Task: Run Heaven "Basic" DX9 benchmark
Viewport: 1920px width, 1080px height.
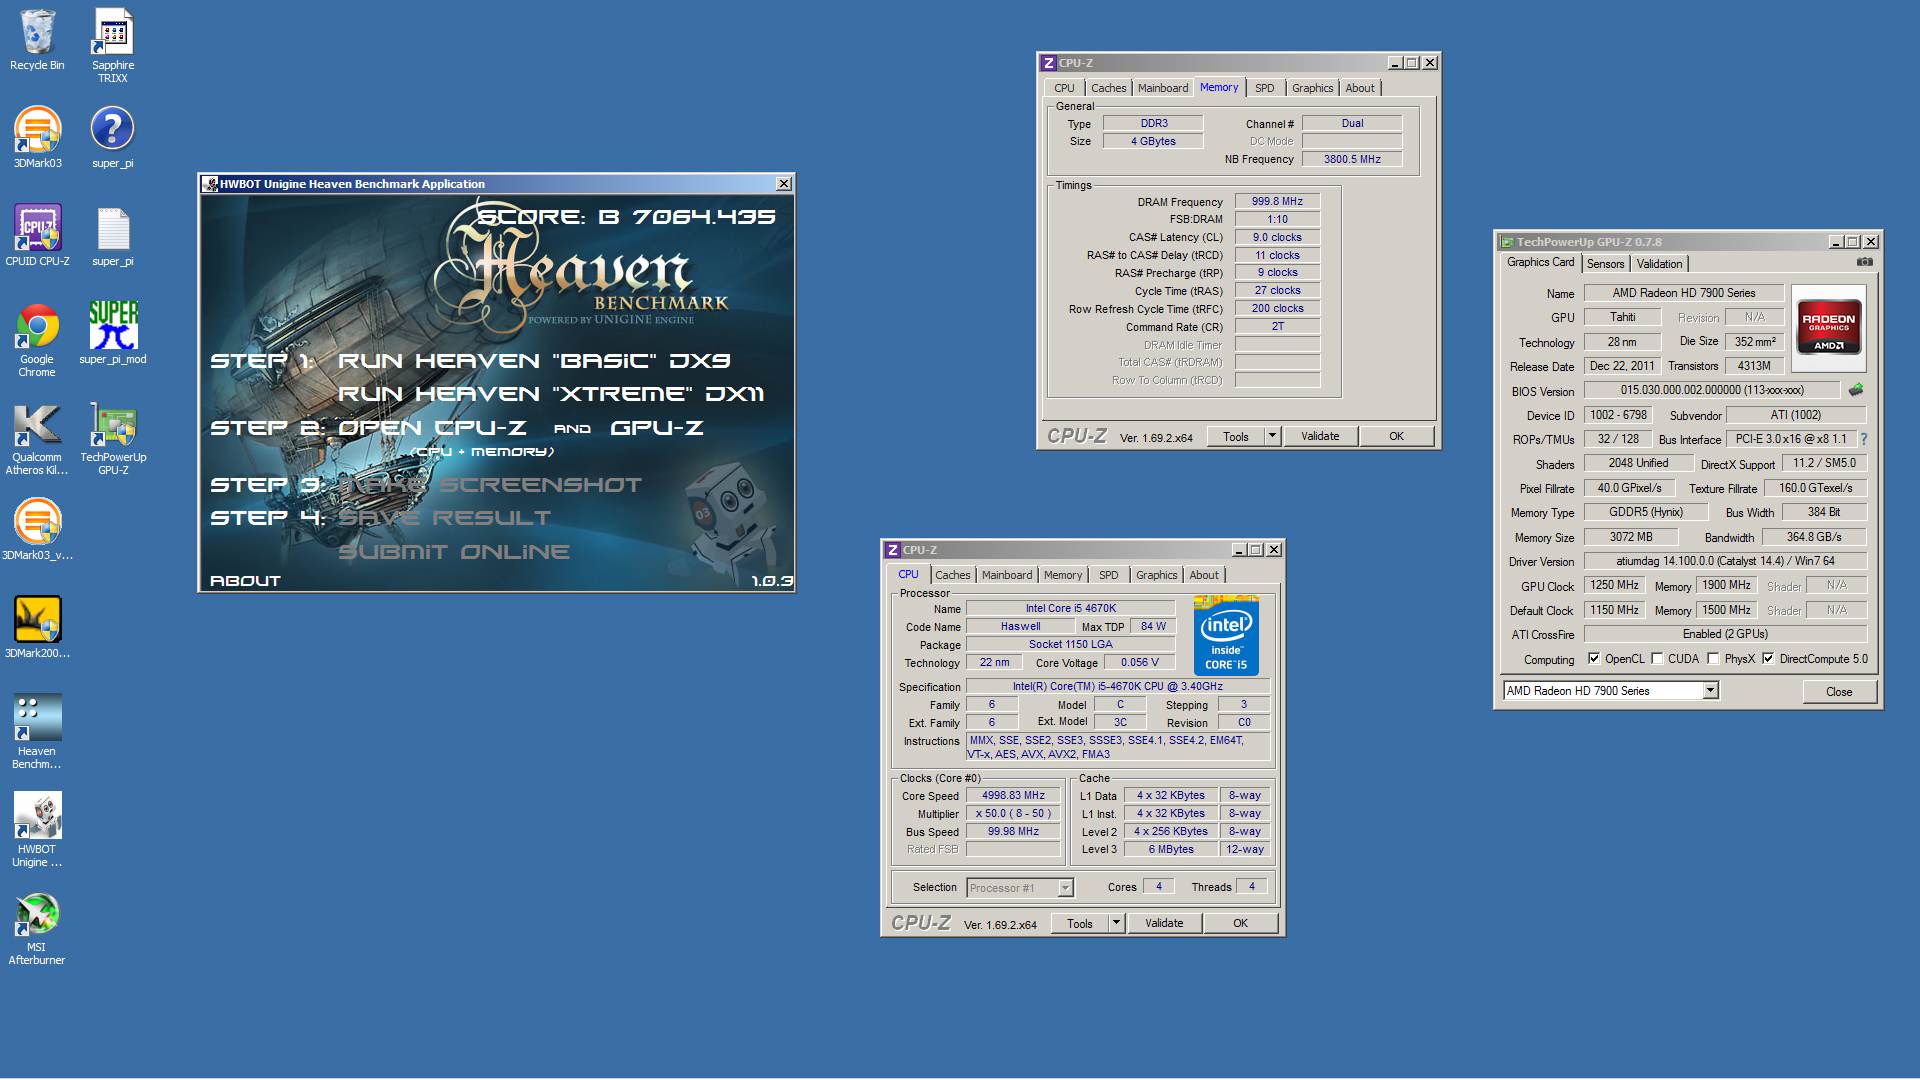Action: point(534,361)
